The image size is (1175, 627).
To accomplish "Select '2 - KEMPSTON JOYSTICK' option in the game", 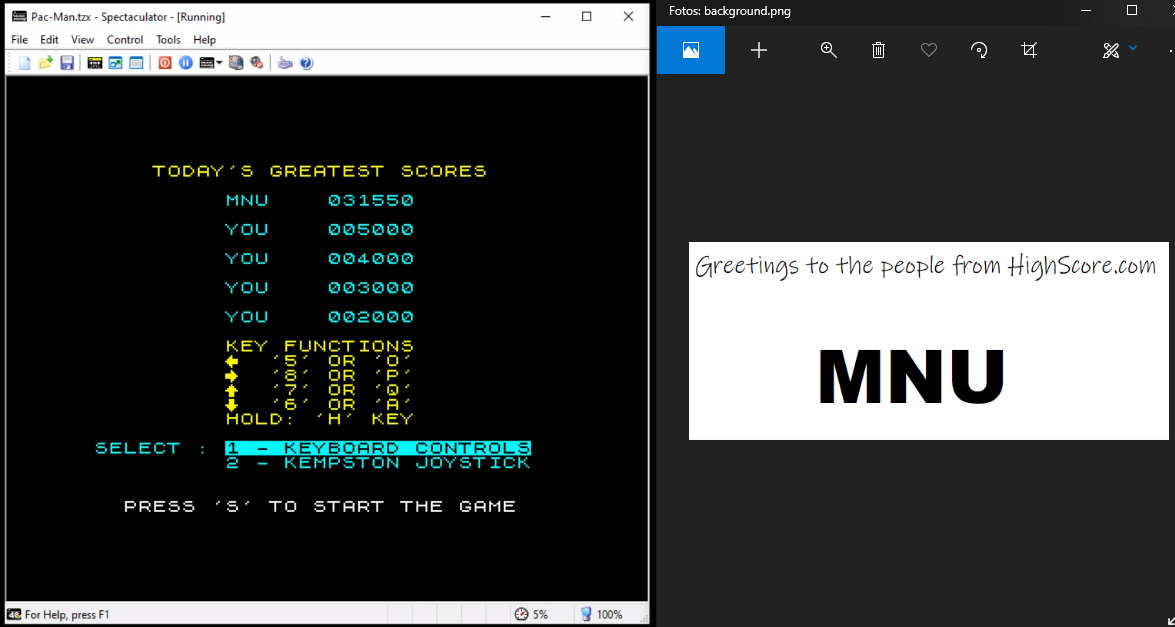I will tap(378, 463).
